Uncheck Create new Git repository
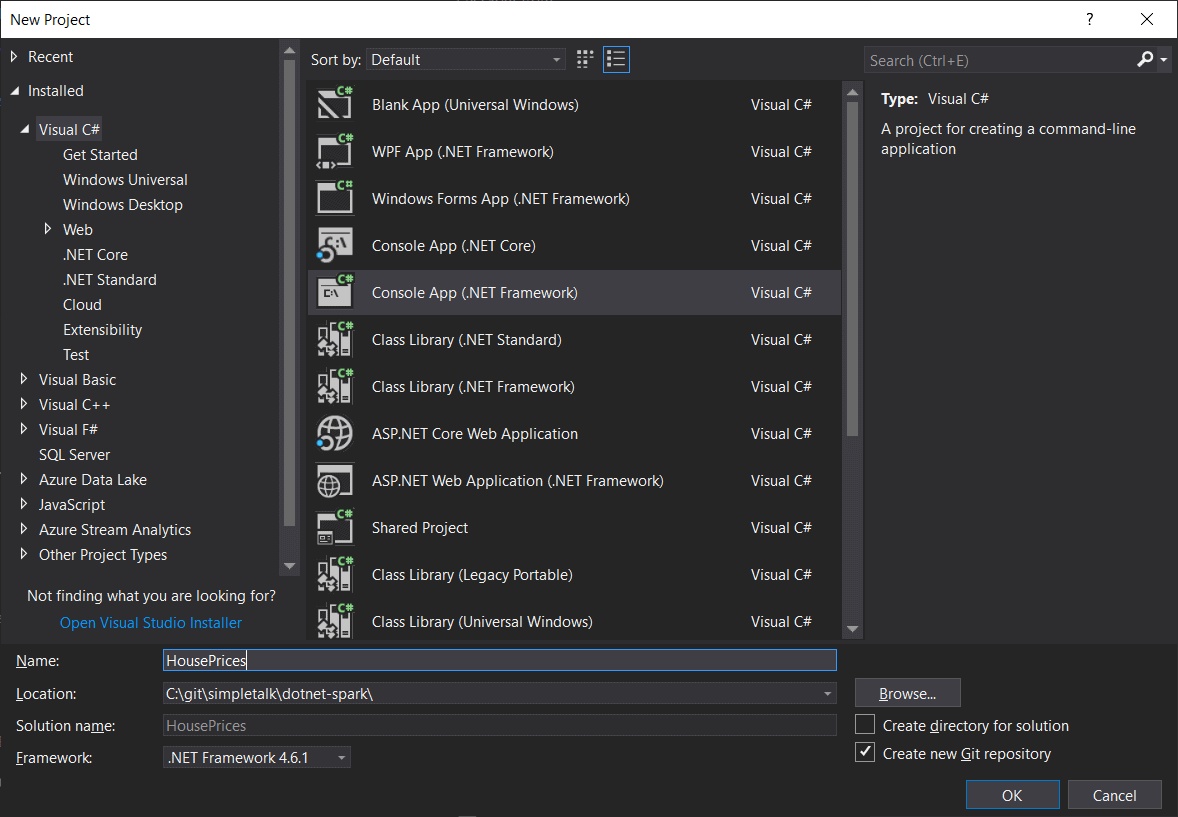 (x=865, y=752)
